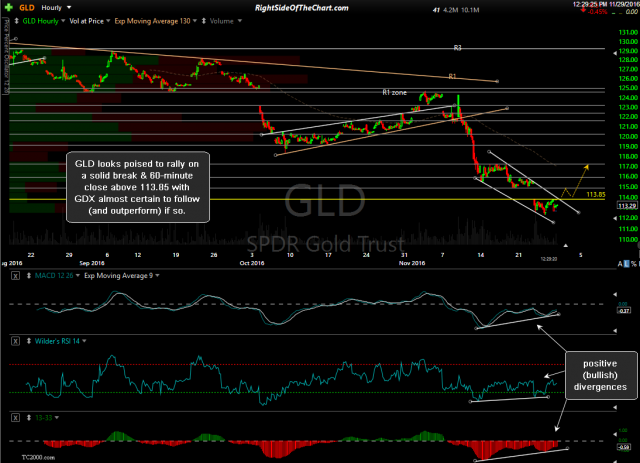Click the GLD rally annotation note box

[138, 187]
